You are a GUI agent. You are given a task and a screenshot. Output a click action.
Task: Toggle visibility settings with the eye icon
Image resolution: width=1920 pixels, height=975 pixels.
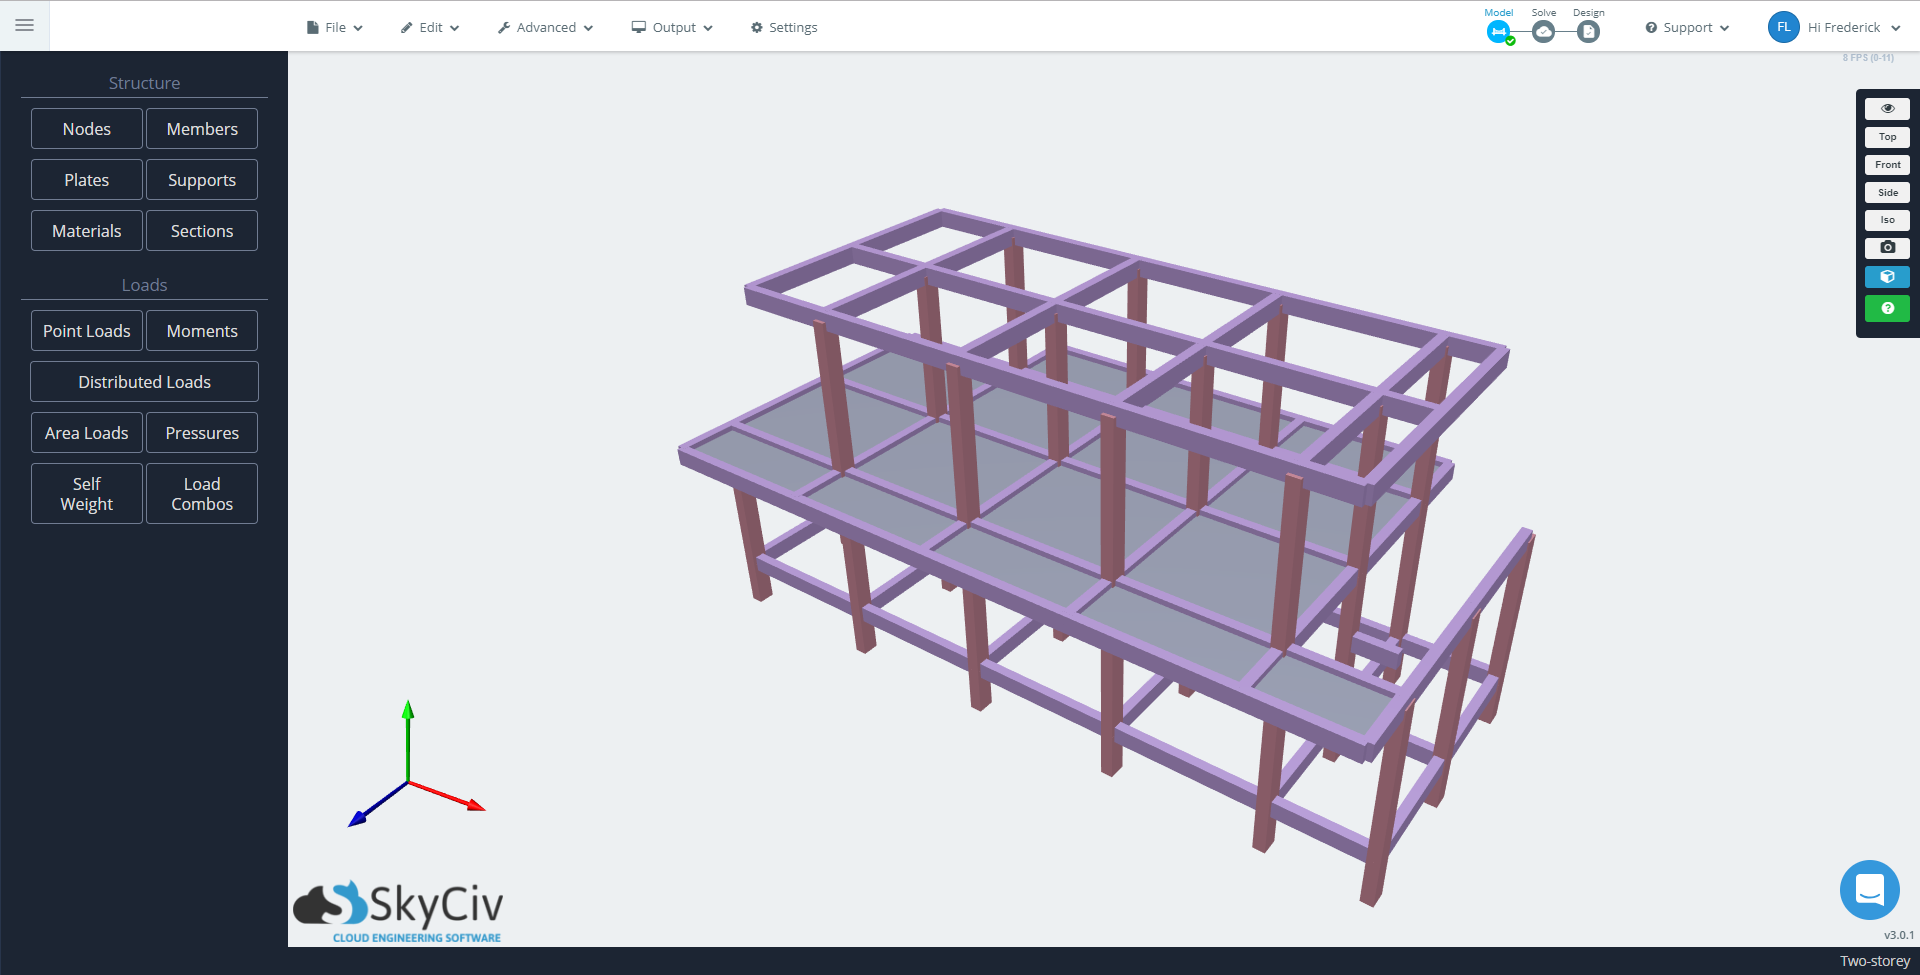pos(1887,108)
